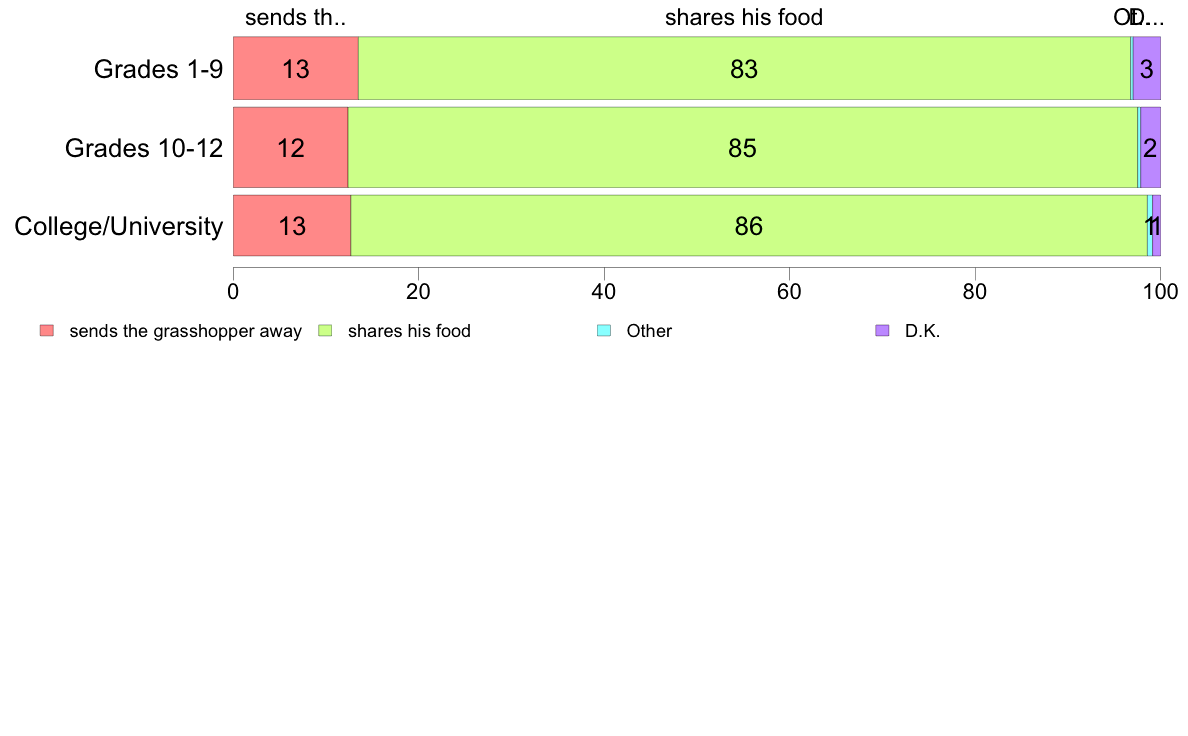The width and height of the screenshot is (1188, 736).
Task: Select the green Grades 10-12 segment labeled 85
Action: (x=742, y=147)
